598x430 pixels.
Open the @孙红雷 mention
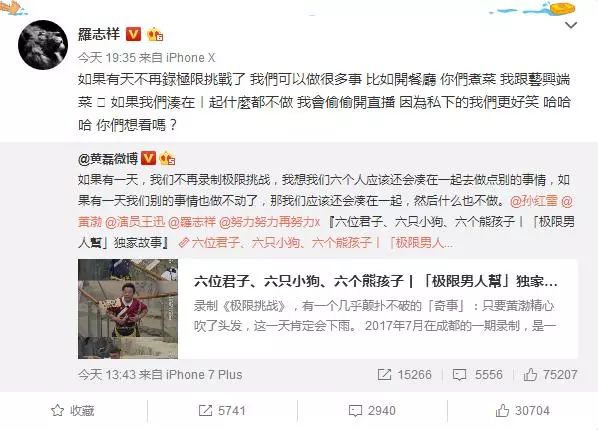[534, 201]
